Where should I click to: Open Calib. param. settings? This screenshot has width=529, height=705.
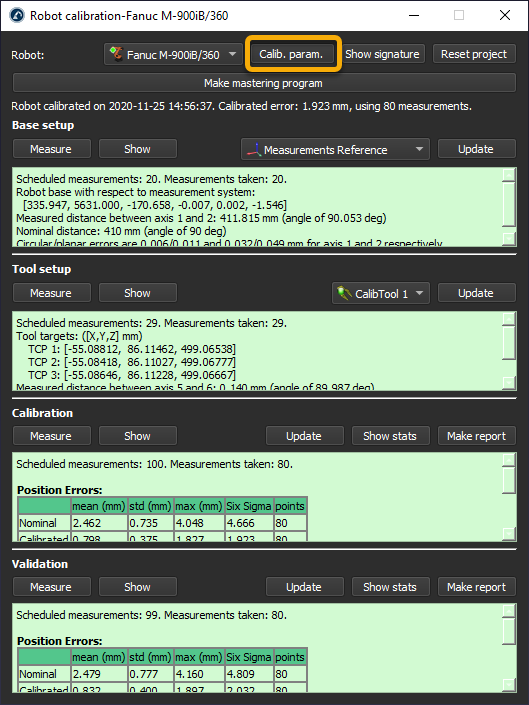click(x=291, y=54)
